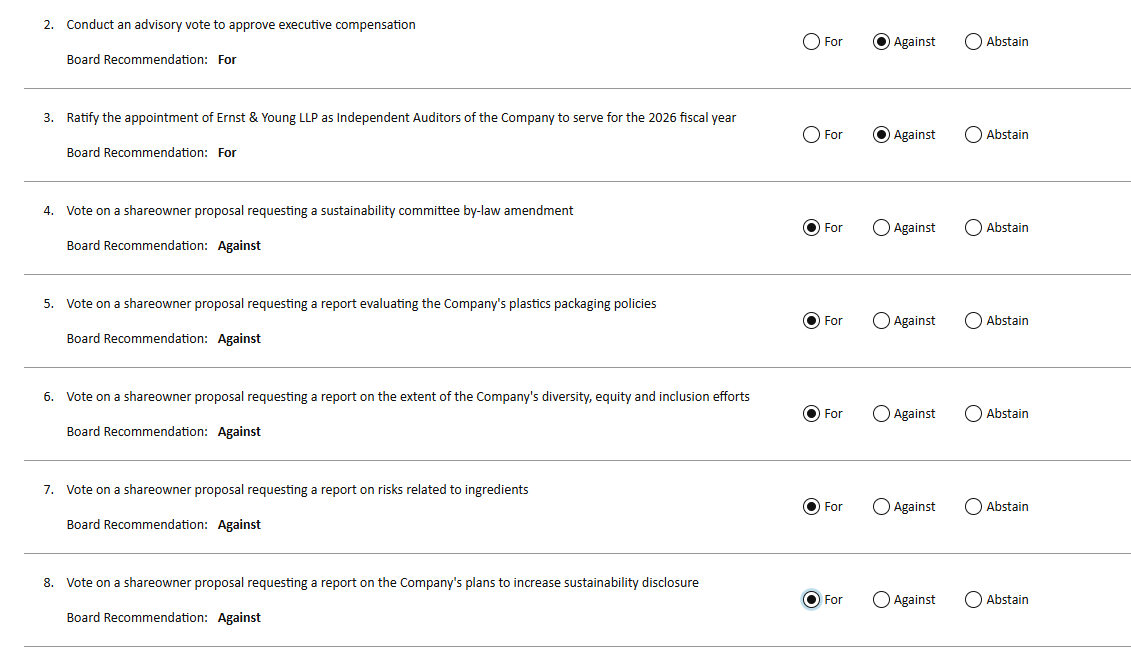
Task: Choose Against the diversity and inclusion report
Action: point(882,414)
